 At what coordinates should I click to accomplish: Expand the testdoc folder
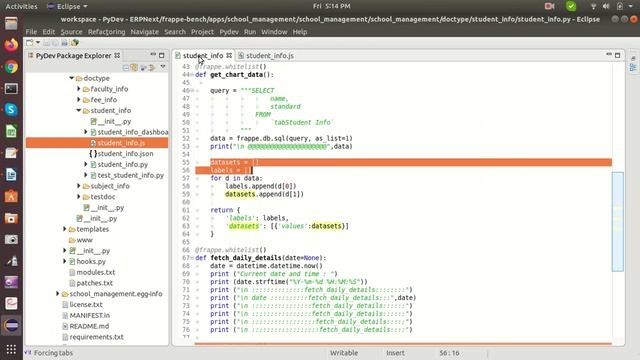point(79,196)
